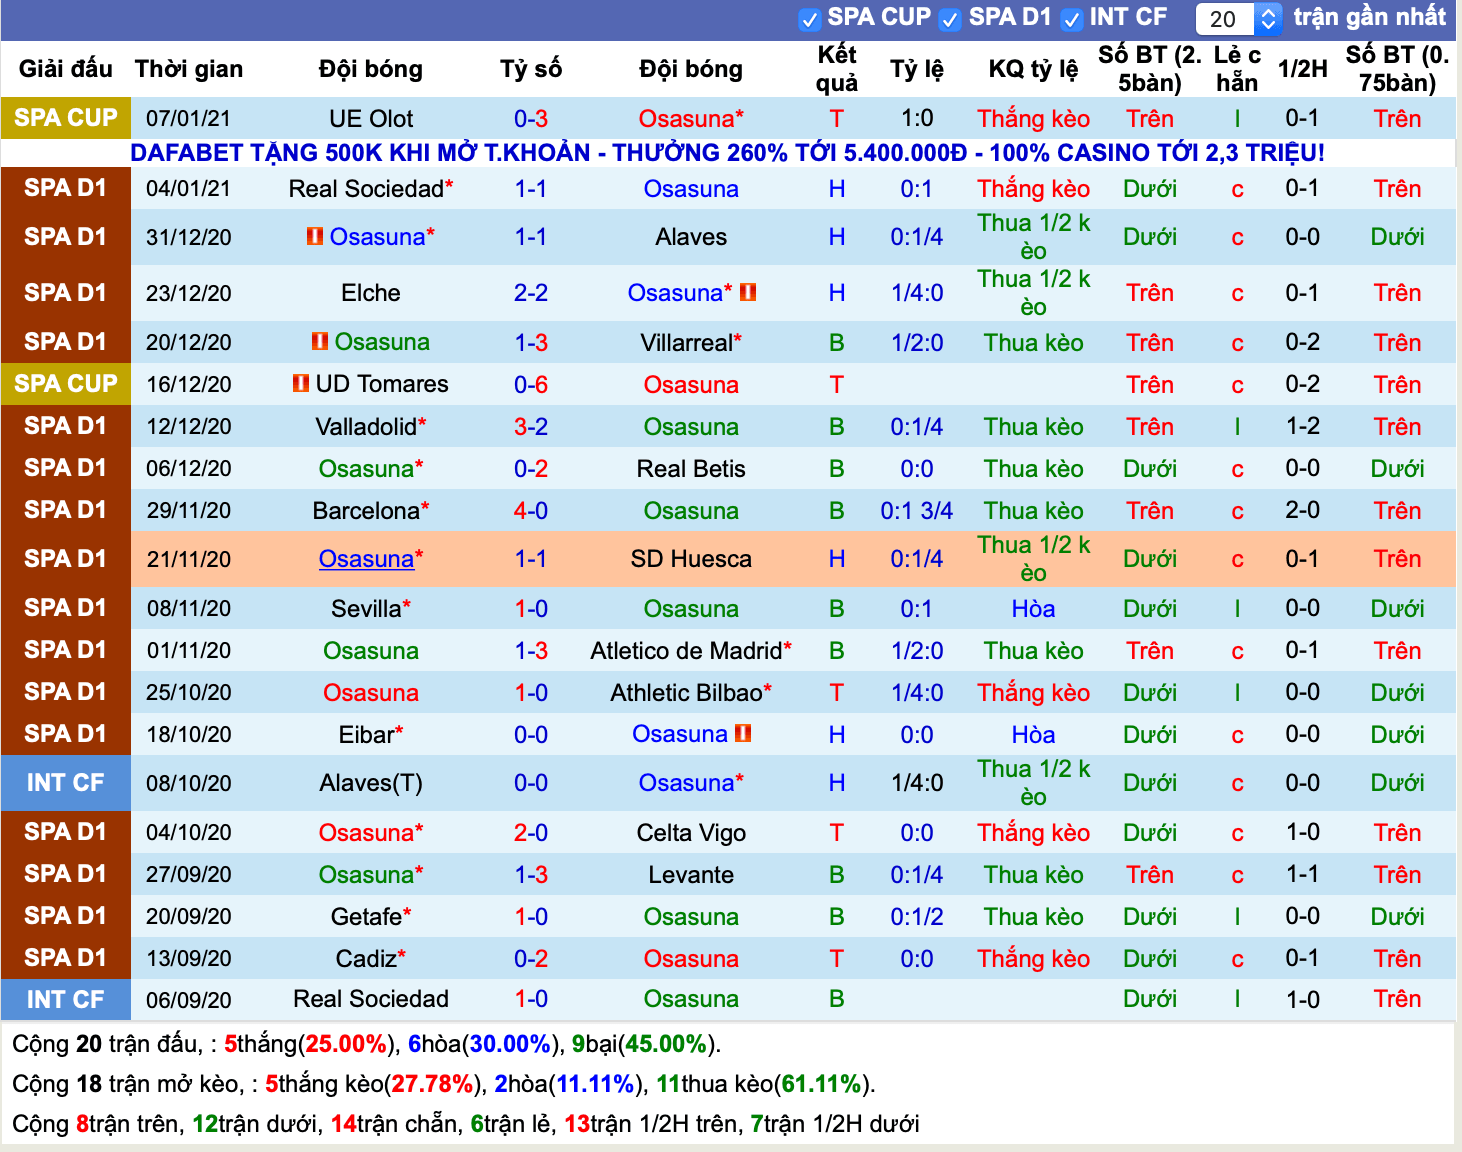Click Valladolid* team name
This screenshot has height=1152, width=1462.
pos(371,427)
